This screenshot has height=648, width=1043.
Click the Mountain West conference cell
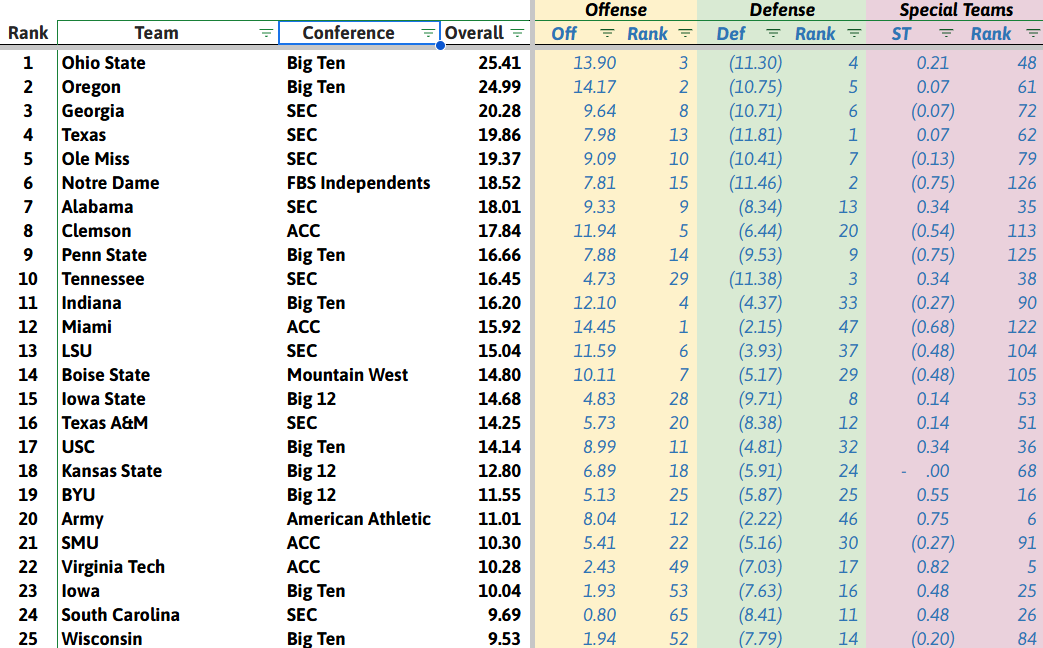(347, 375)
